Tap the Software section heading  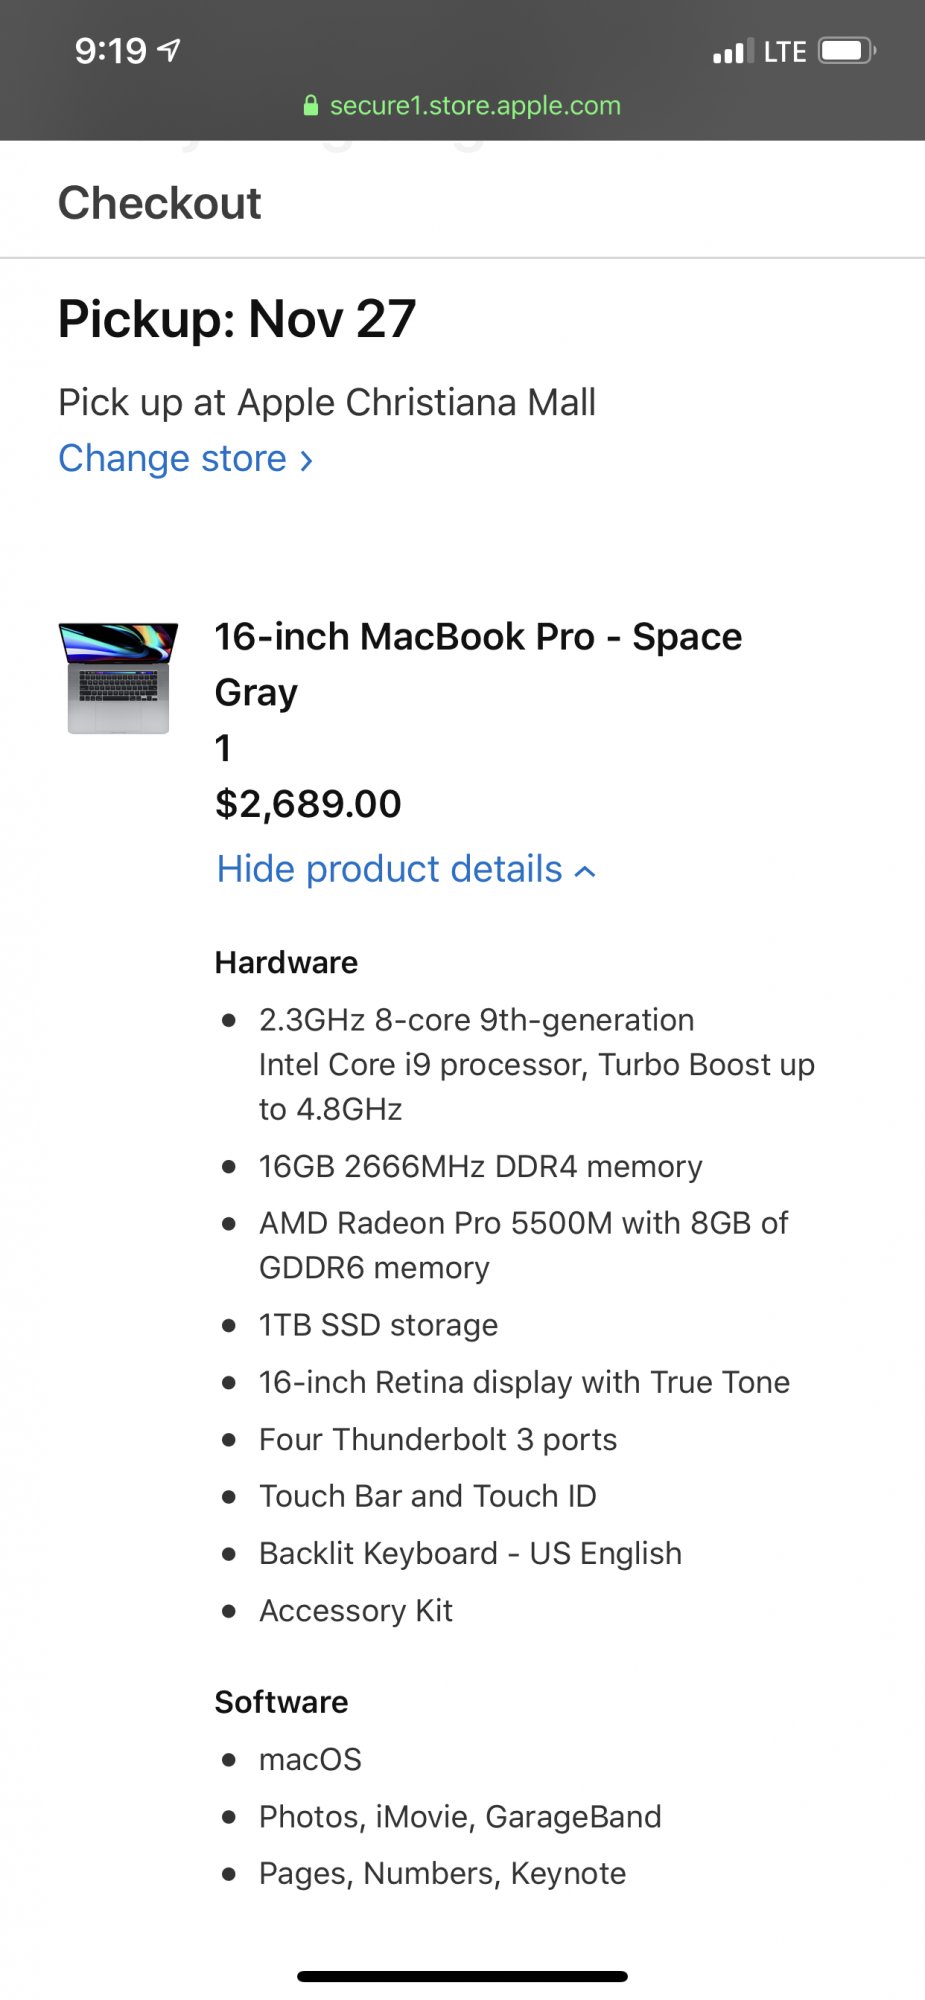tap(282, 1702)
